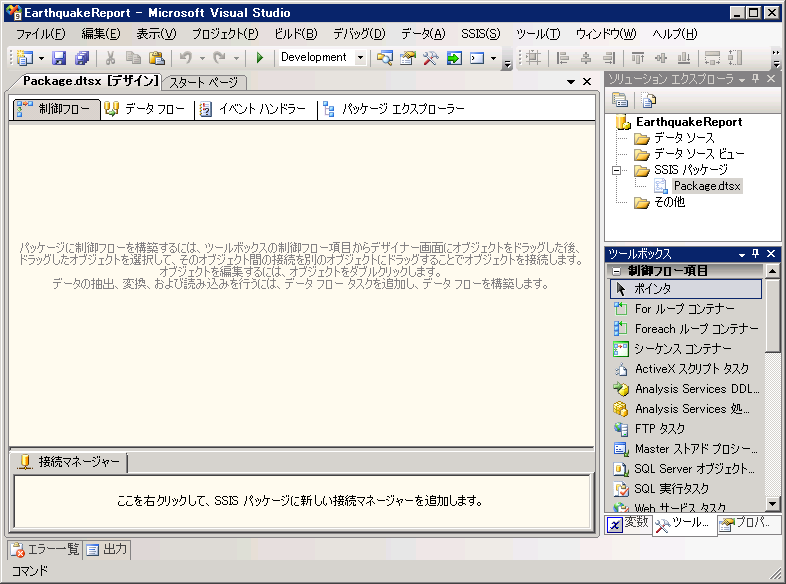Start debugging with the green play icon
The image size is (786, 584).
click(x=260, y=58)
